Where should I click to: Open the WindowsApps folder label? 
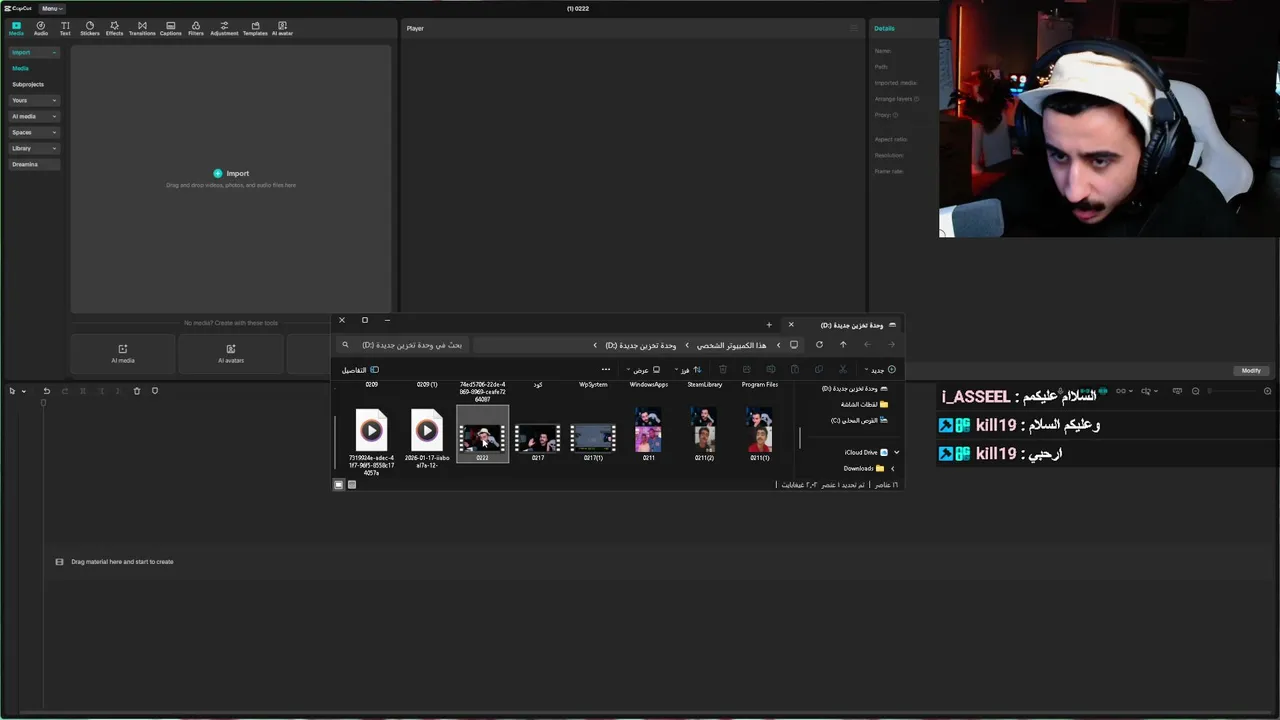coord(648,384)
